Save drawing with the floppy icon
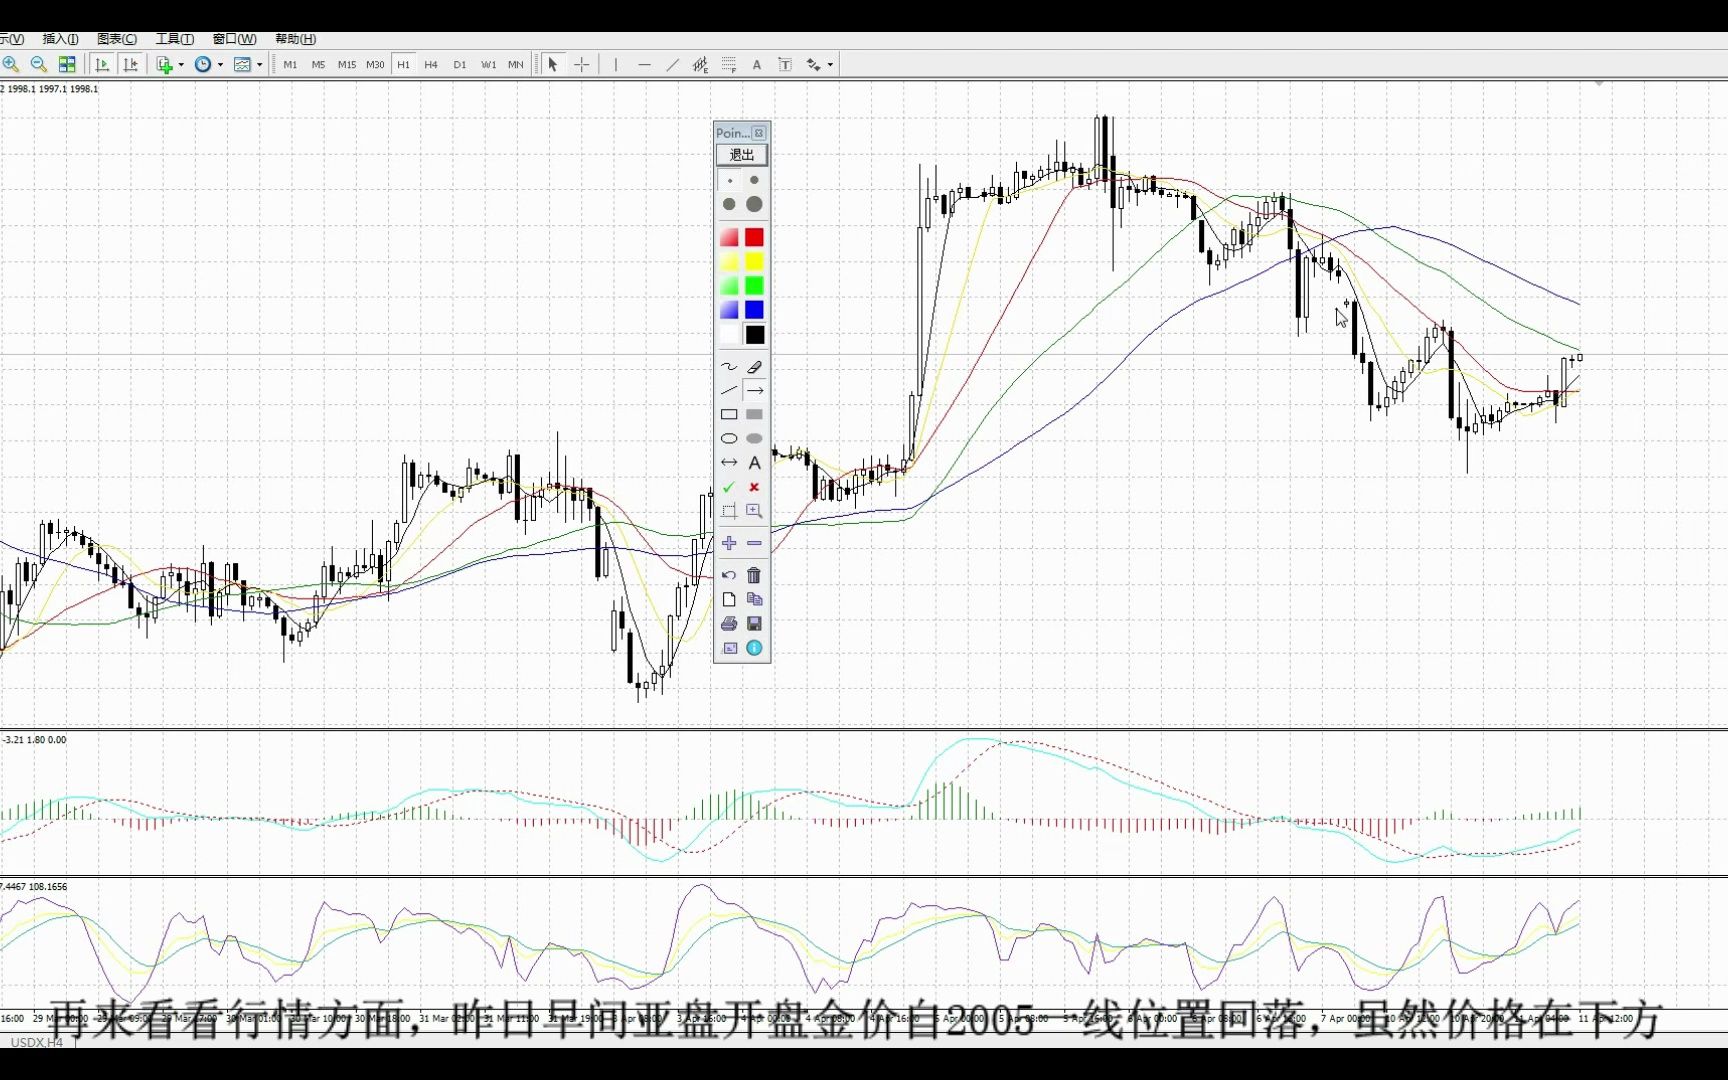The width and height of the screenshot is (1728, 1080). coord(754,624)
